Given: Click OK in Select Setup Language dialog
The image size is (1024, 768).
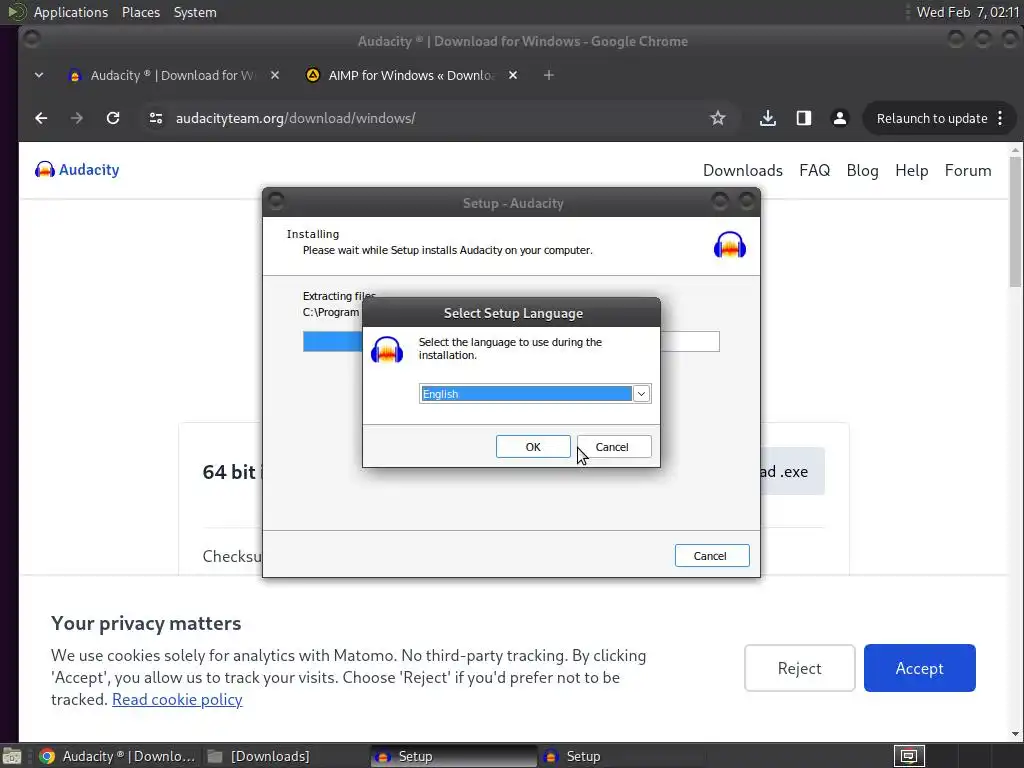Looking at the screenshot, I should tap(533, 447).
